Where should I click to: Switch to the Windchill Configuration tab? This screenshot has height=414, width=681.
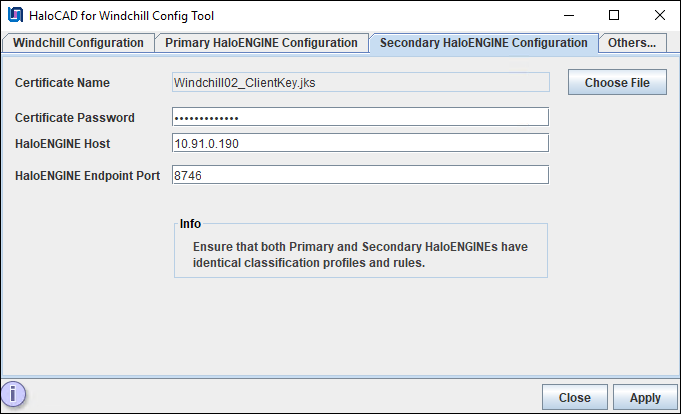(x=78, y=43)
